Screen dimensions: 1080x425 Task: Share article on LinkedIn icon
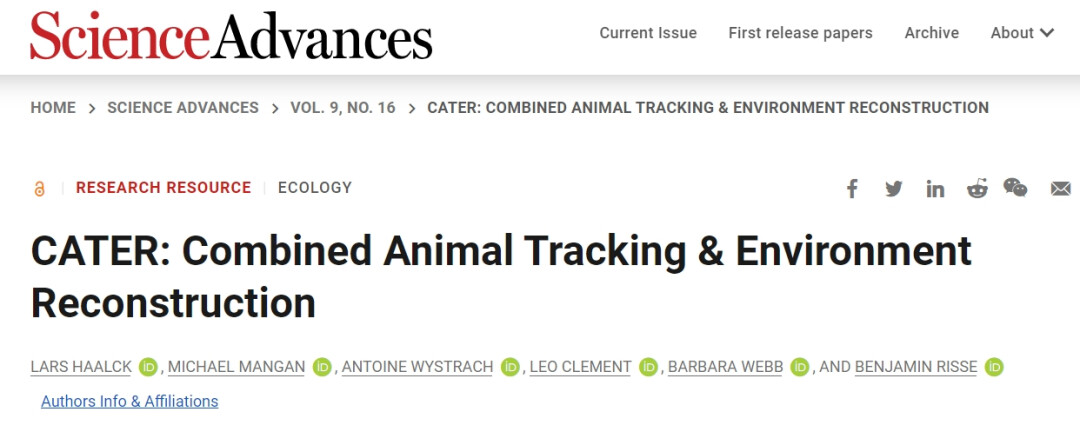pyautogui.click(x=935, y=188)
